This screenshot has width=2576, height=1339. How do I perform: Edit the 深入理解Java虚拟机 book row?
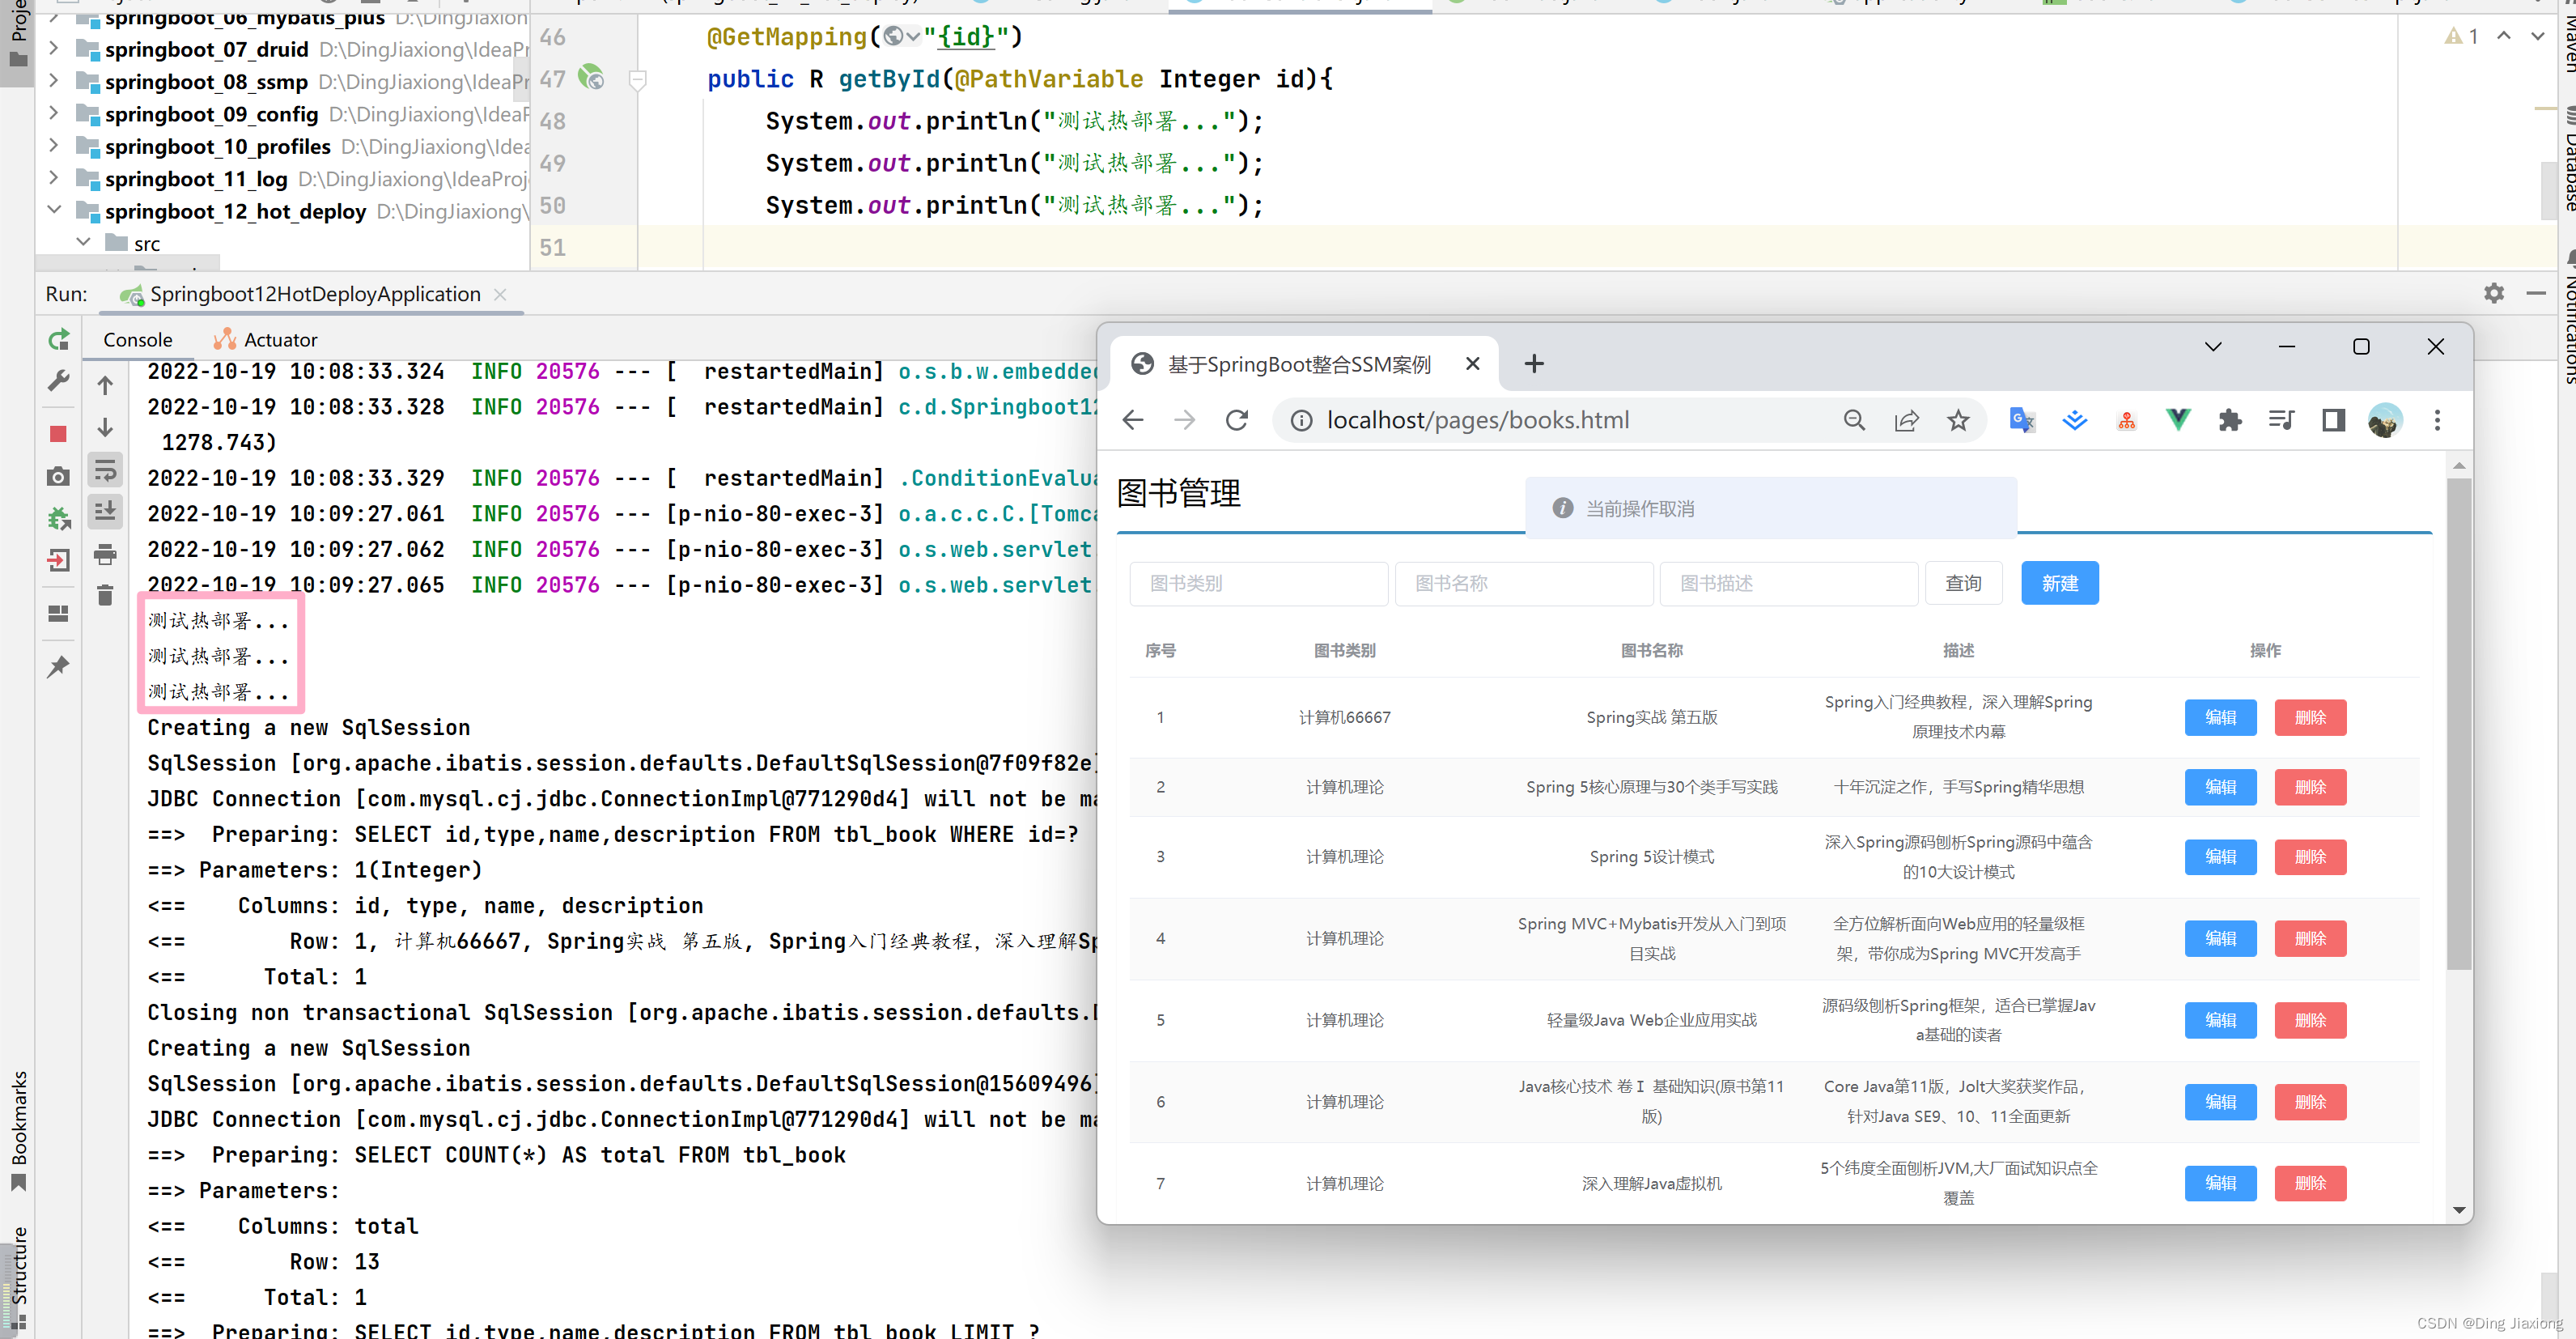tap(2220, 1183)
